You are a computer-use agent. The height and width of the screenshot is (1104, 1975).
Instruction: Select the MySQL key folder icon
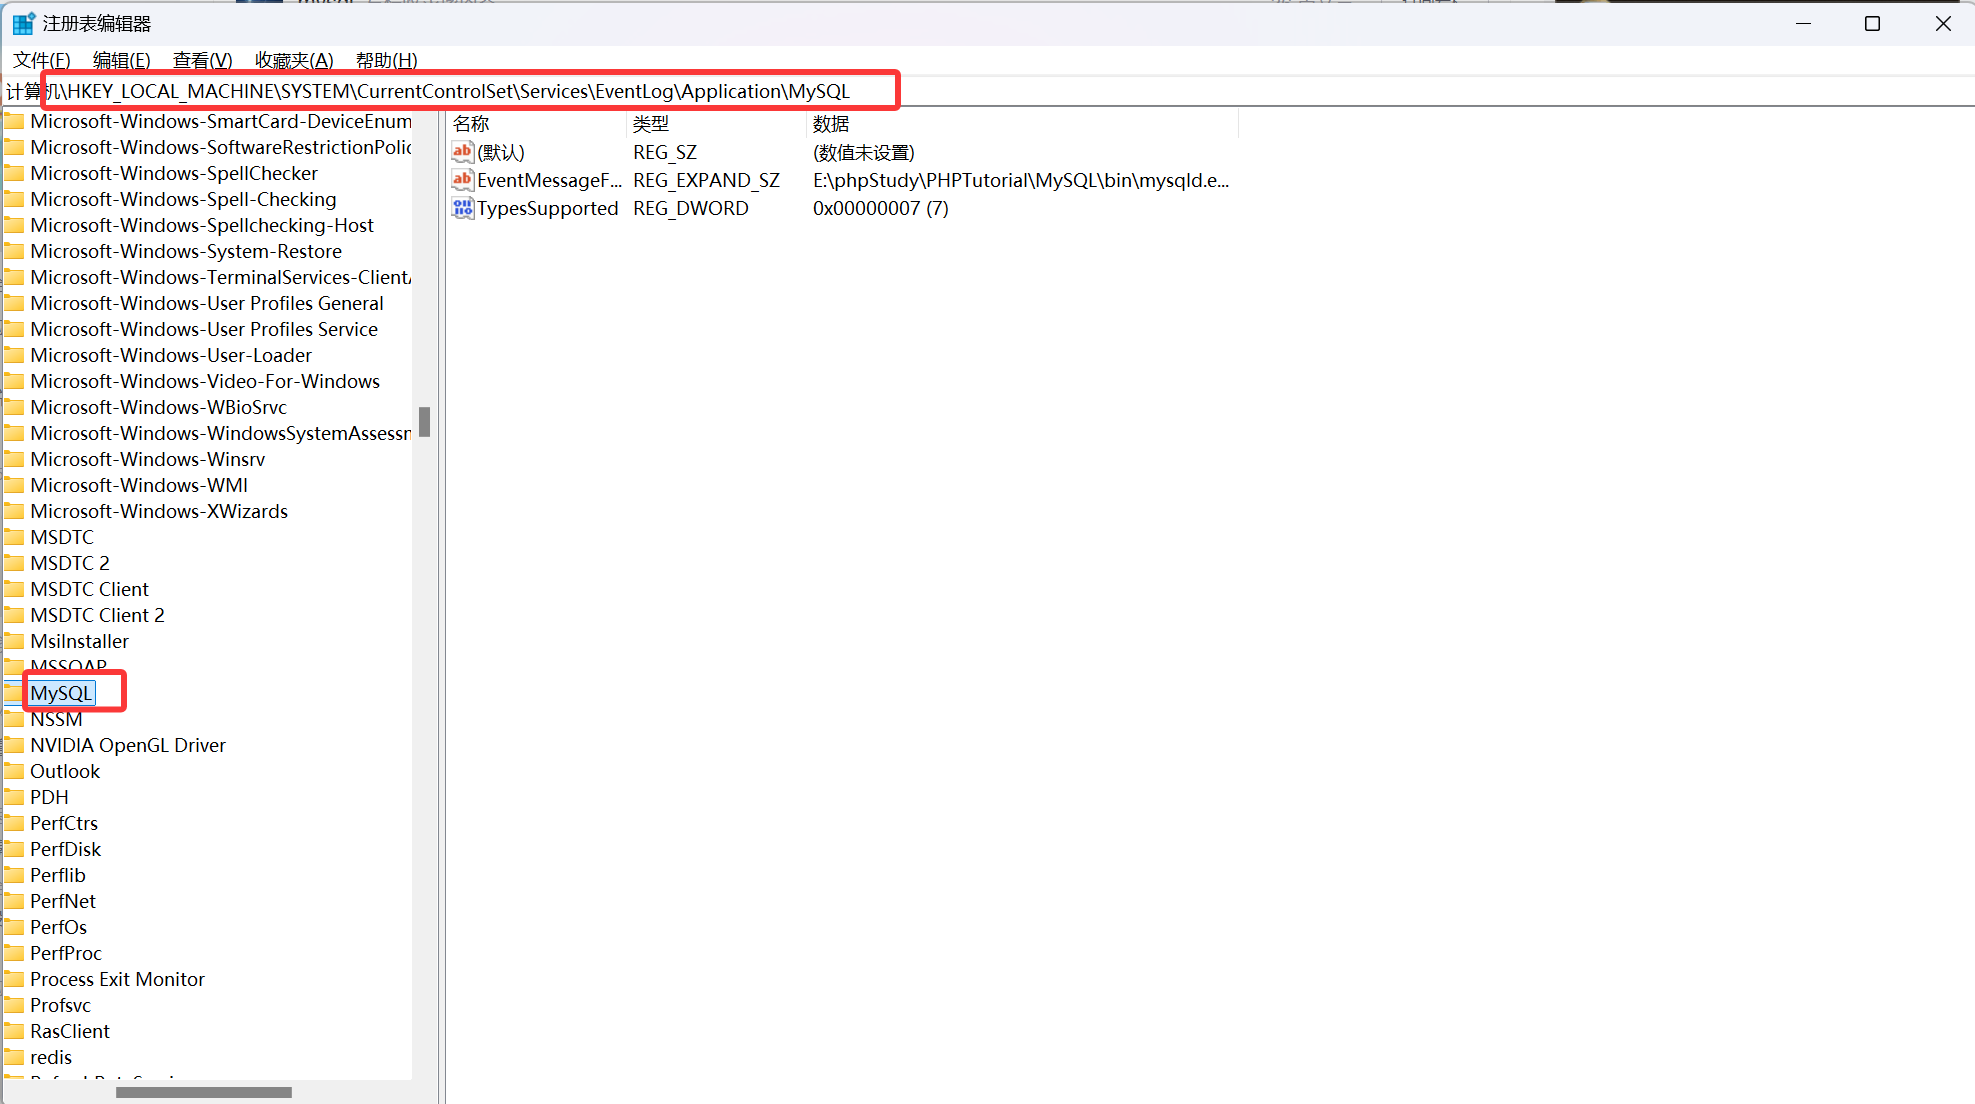(15, 692)
